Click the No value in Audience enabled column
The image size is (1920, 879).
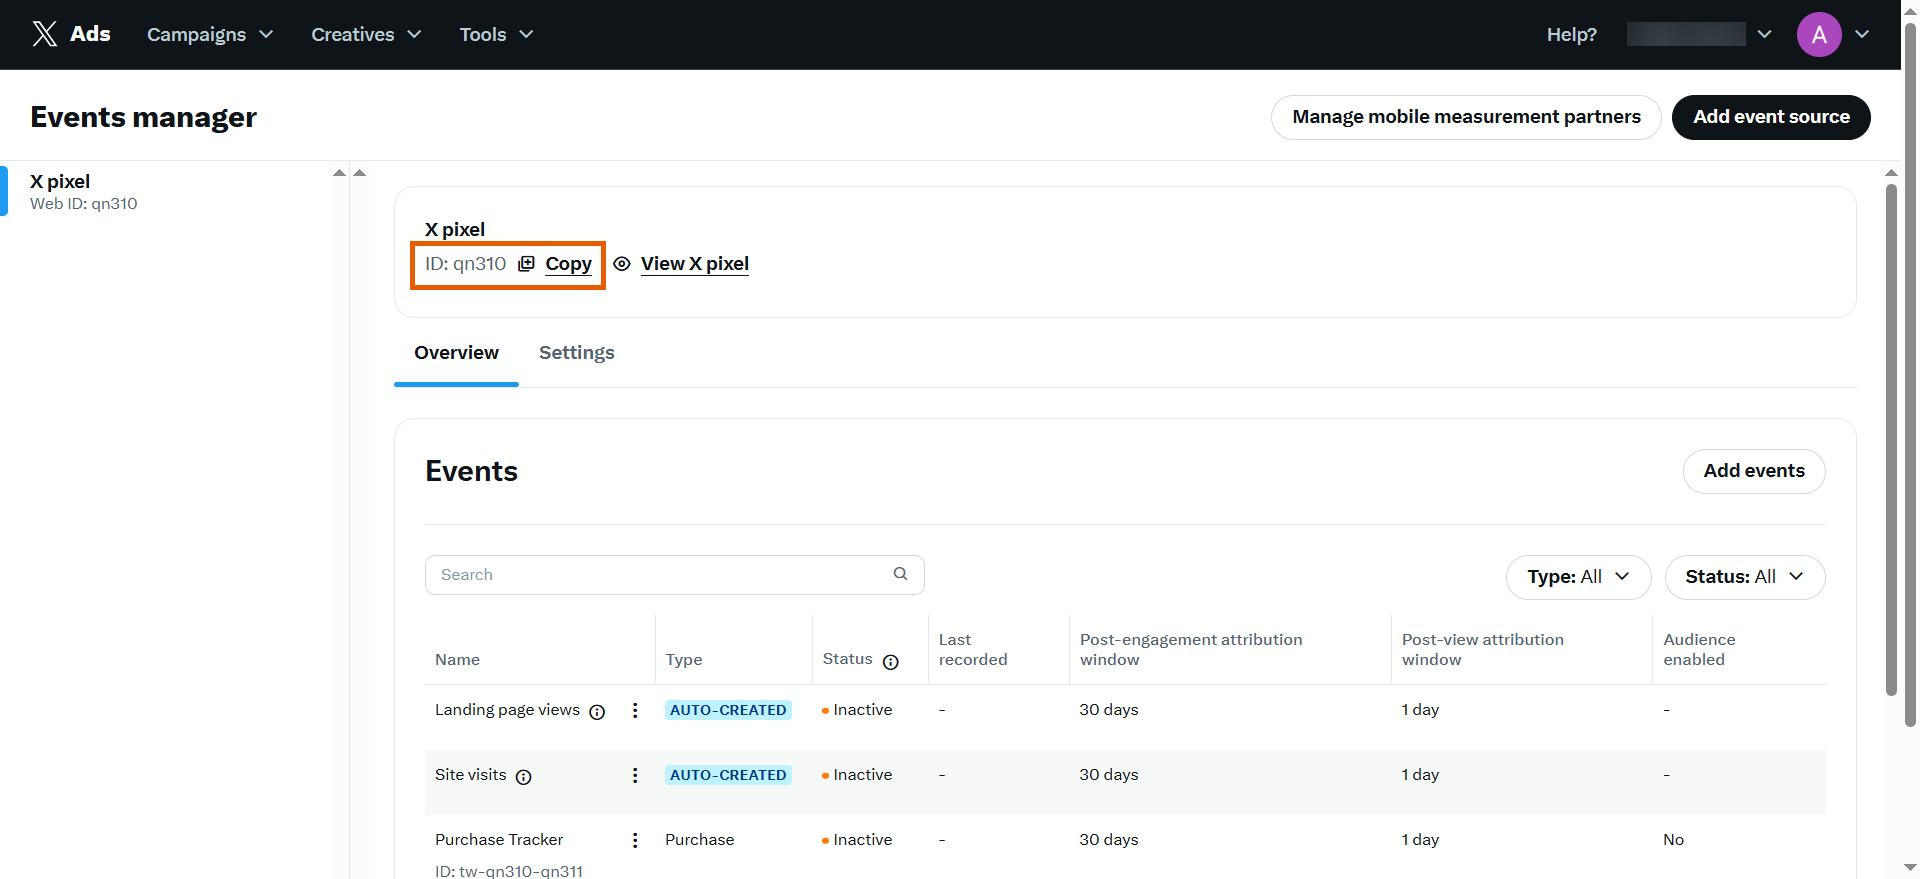(1673, 840)
